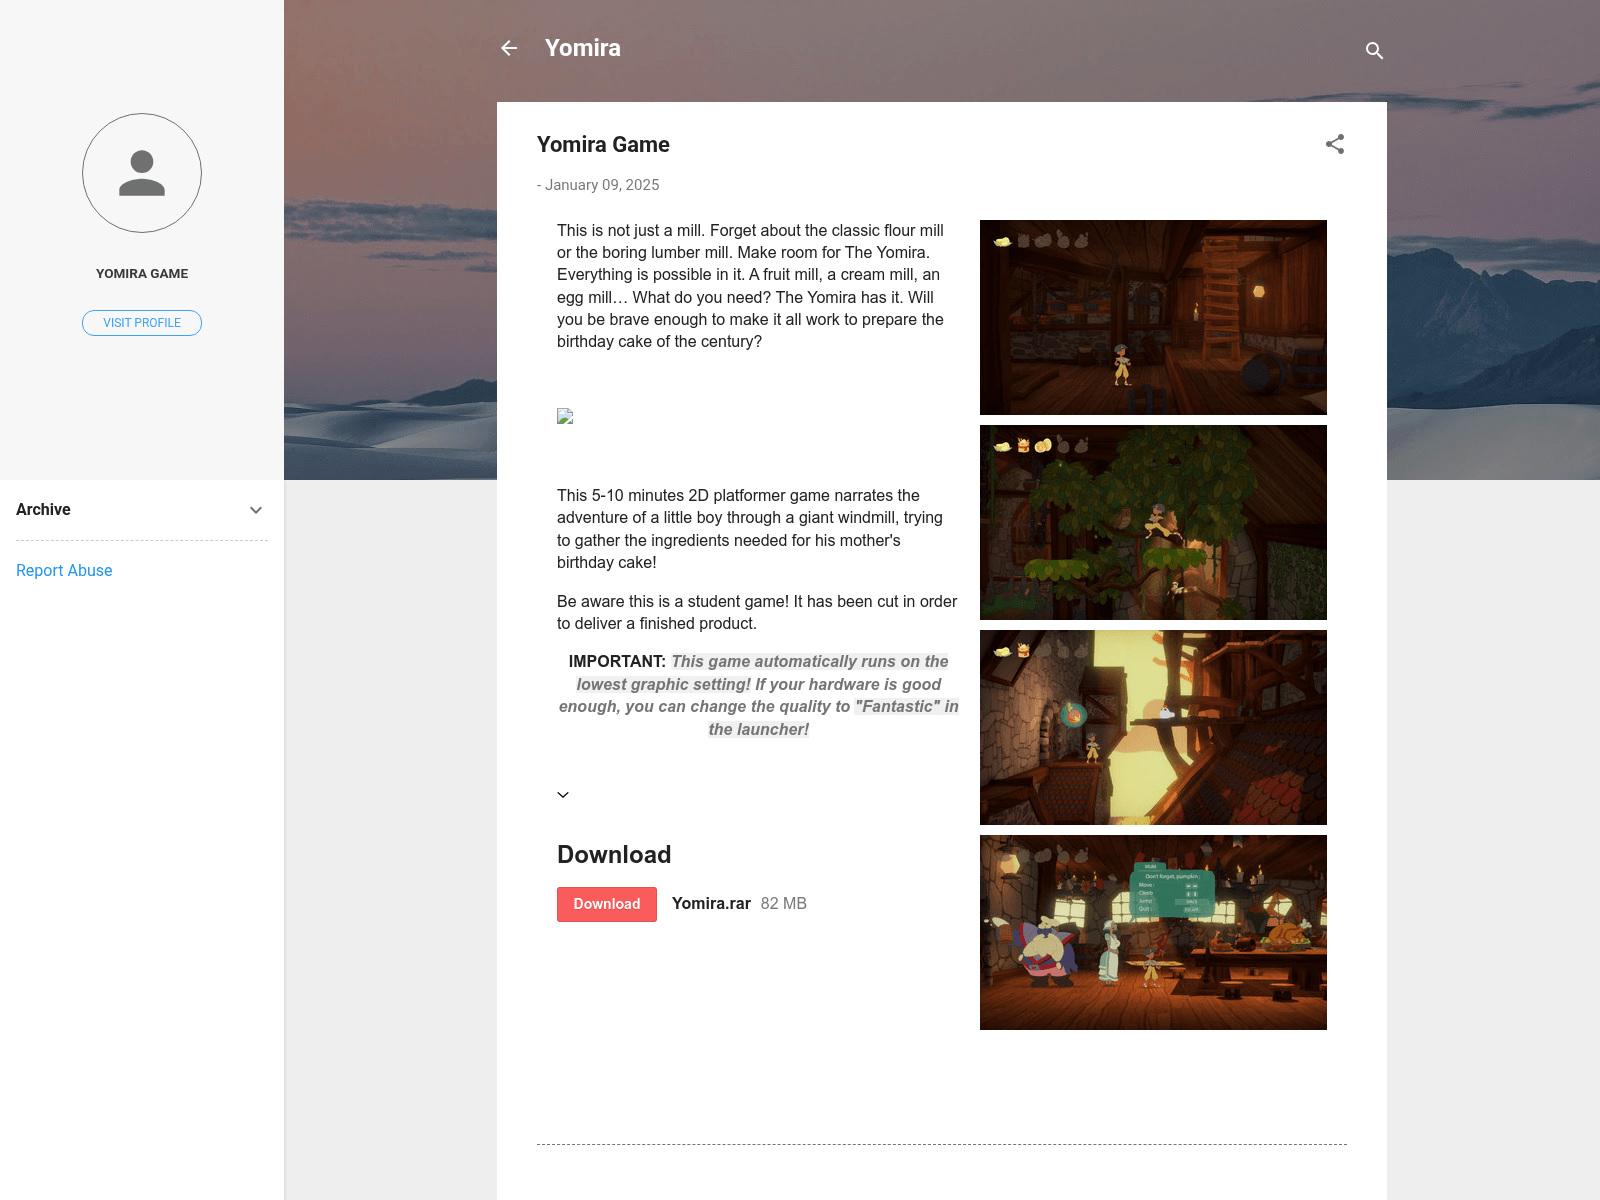
Task: Open the green tree foliage screenshot
Action: [x=1153, y=522]
